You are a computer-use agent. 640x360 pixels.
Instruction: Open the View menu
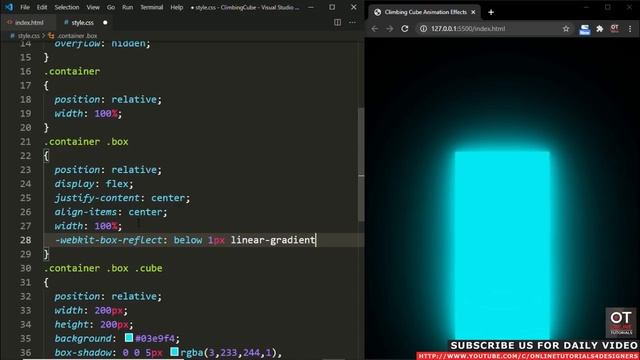[93, 7]
